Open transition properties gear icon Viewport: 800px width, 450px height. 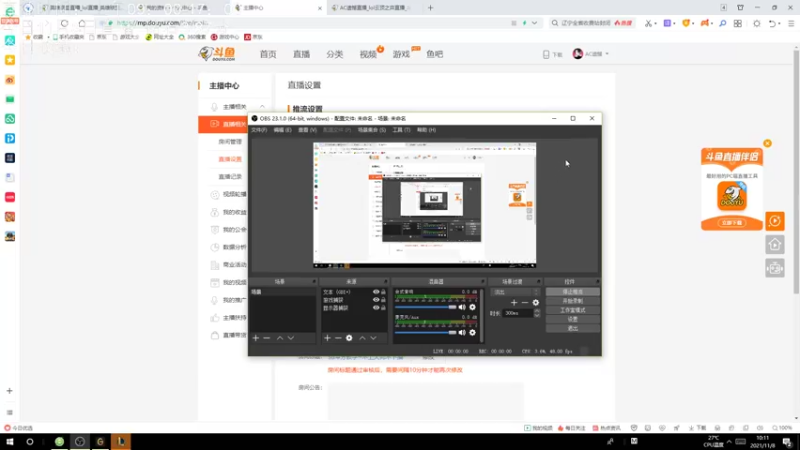click(536, 303)
